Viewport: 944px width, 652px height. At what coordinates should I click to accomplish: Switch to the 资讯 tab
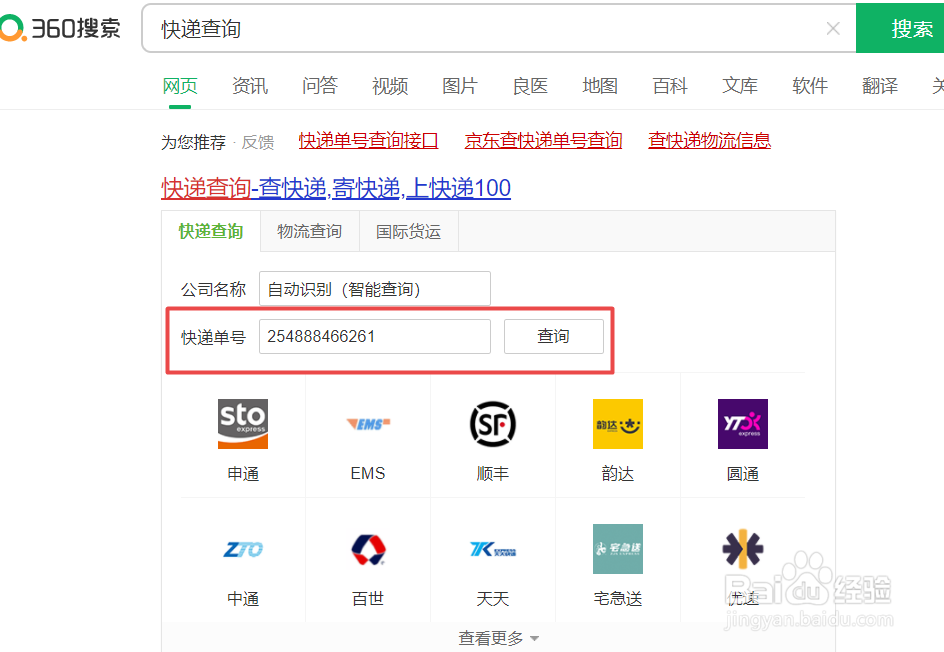(250, 86)
